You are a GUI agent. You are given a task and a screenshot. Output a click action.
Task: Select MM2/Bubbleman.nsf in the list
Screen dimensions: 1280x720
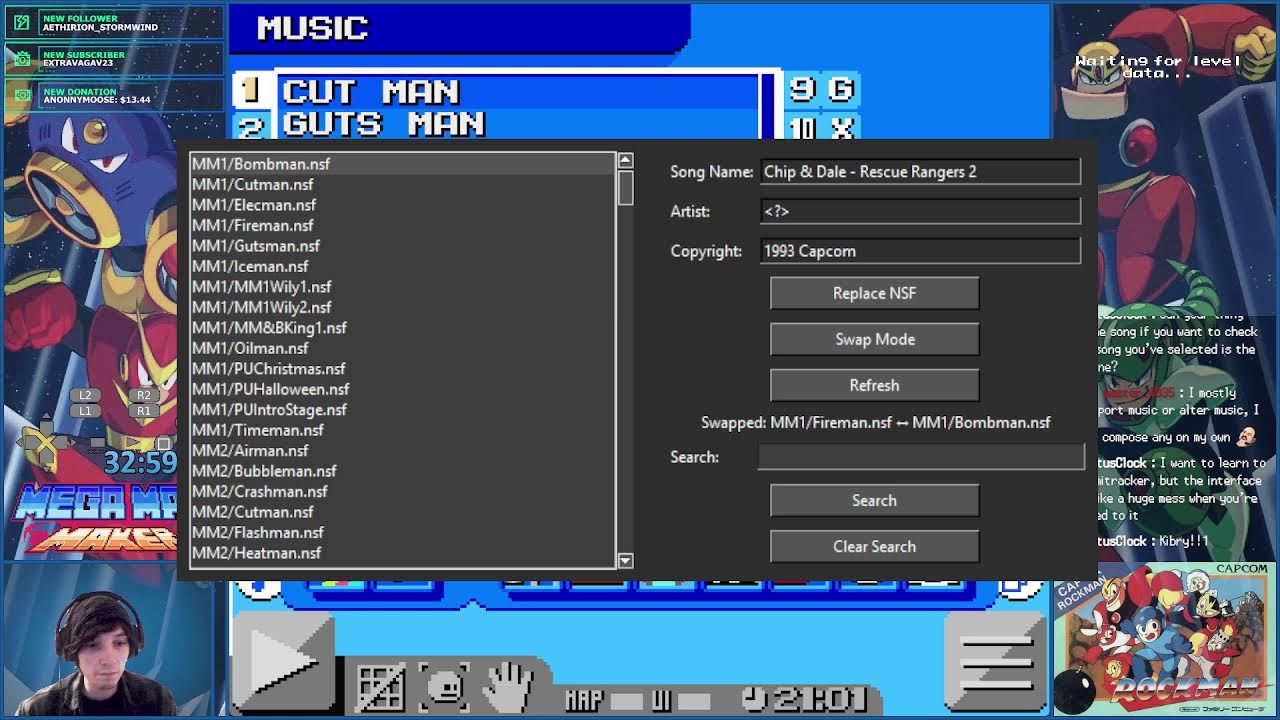pos(403,471)
